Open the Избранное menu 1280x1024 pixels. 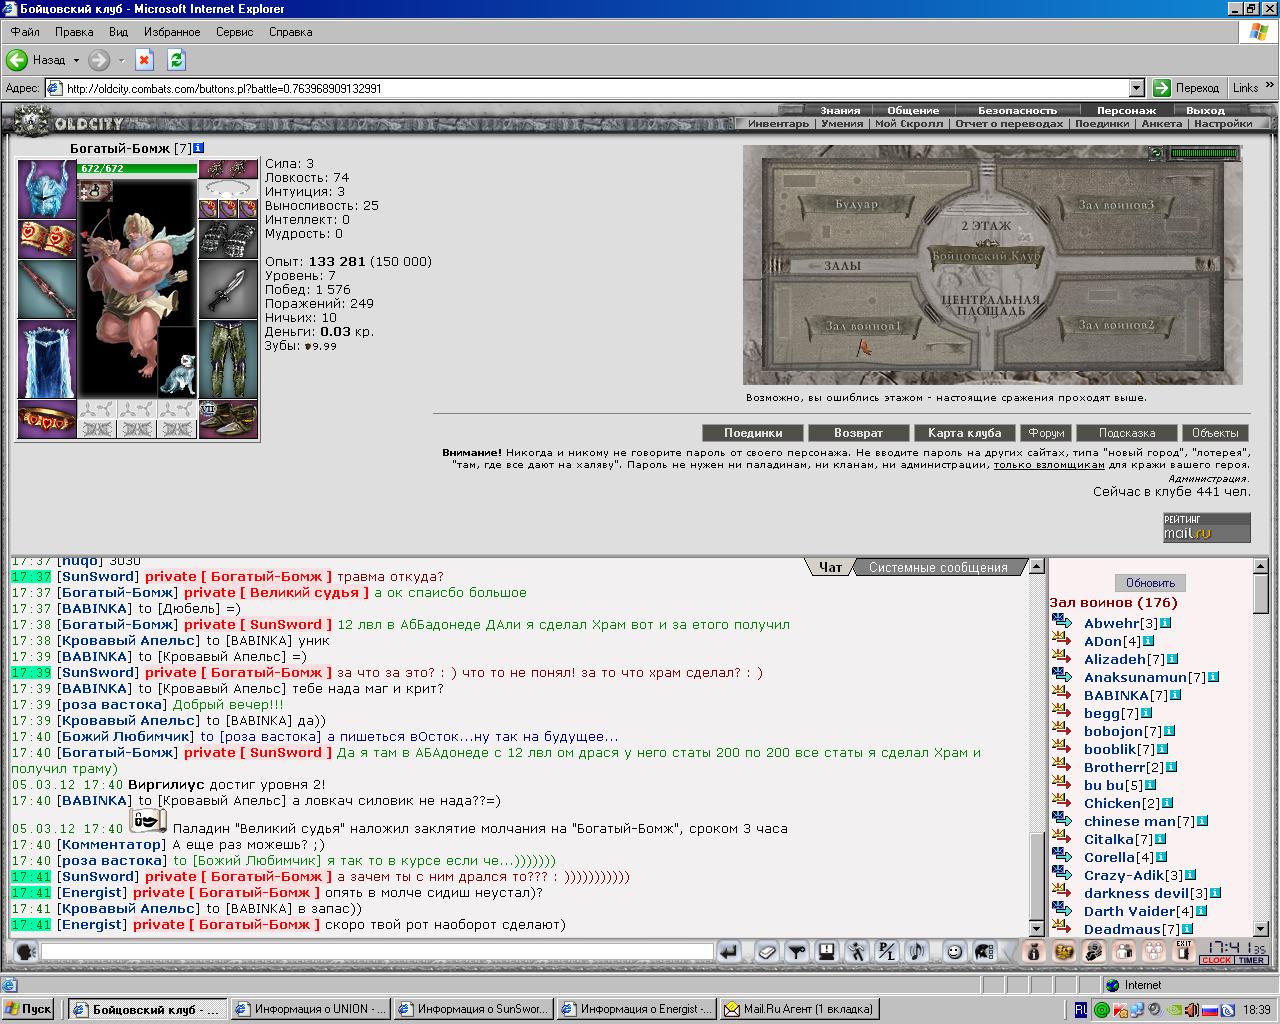(x=171, y=32)
